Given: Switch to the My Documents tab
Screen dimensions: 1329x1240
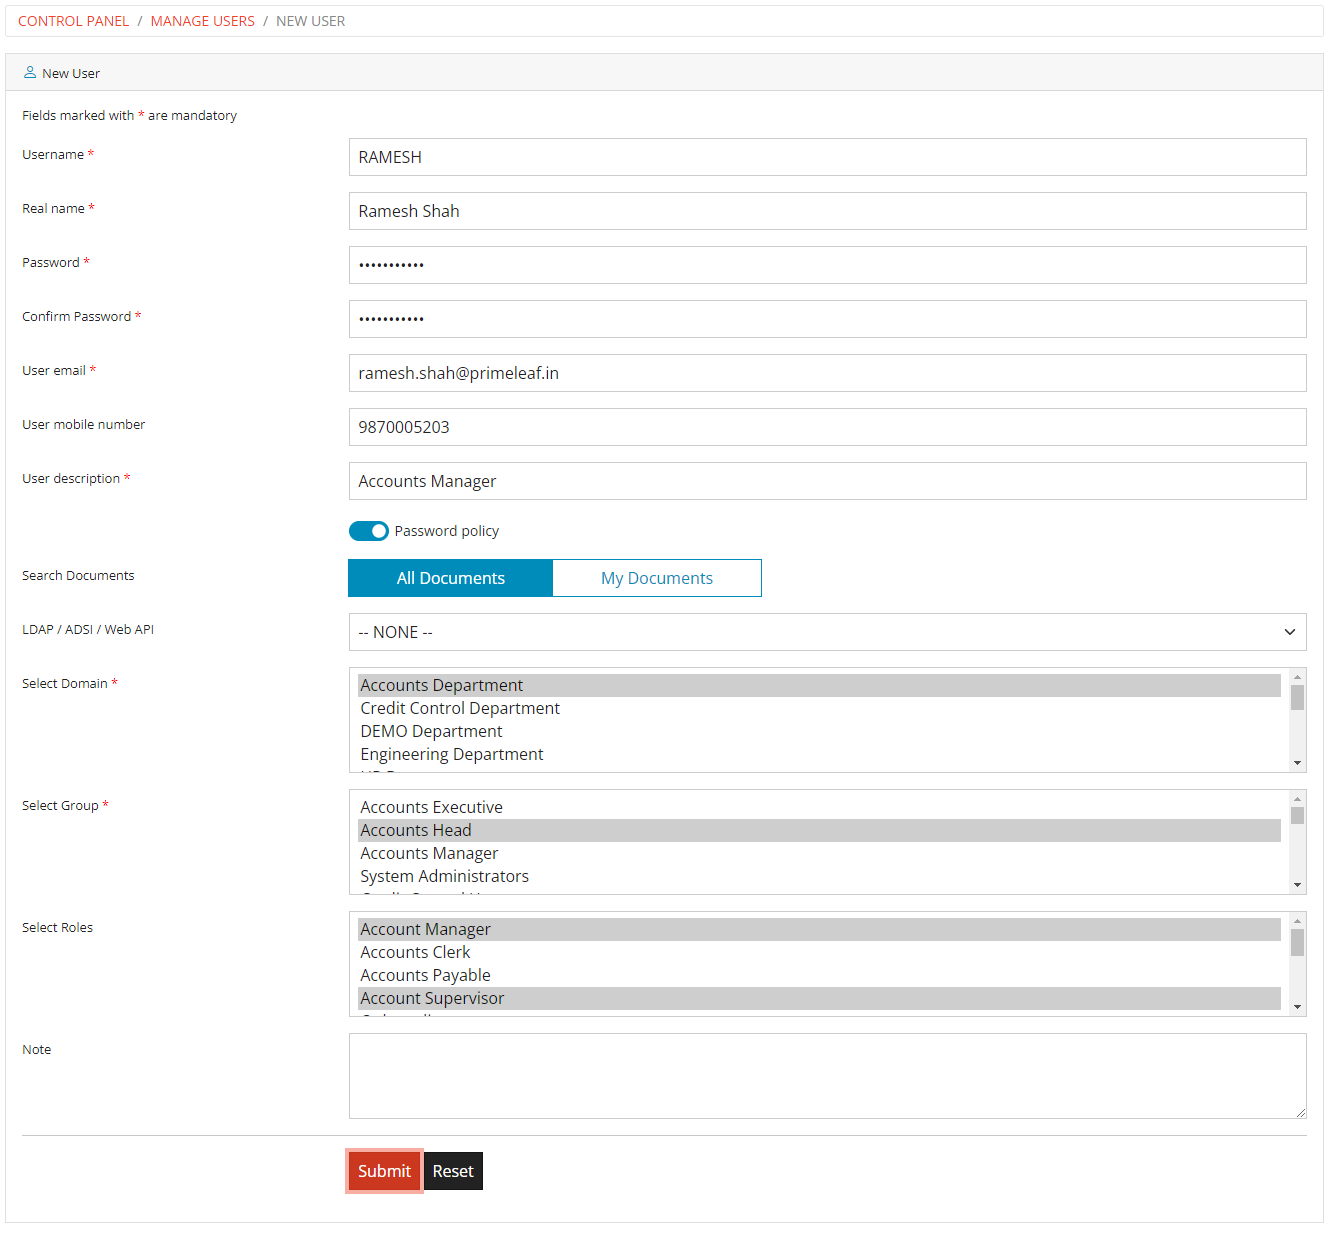Looking at the screenshot, I should pyautogui.click(x=656, y=578).
